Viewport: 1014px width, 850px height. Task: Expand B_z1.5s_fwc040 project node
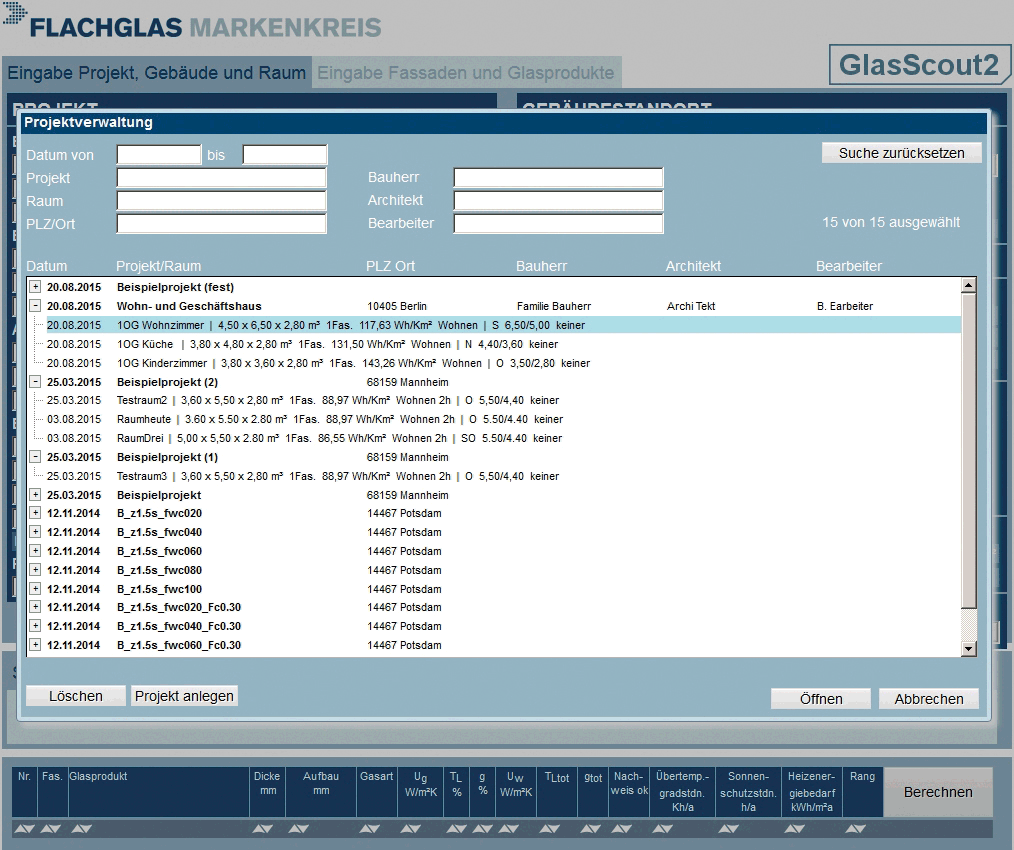(36, 531)
